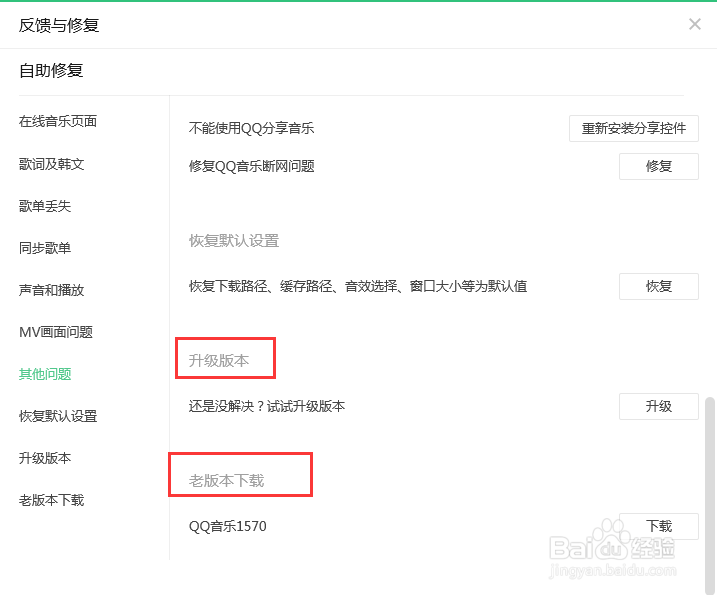Click the 修复QQ音乐断网问题 text
717x595 pixels.
251,166
